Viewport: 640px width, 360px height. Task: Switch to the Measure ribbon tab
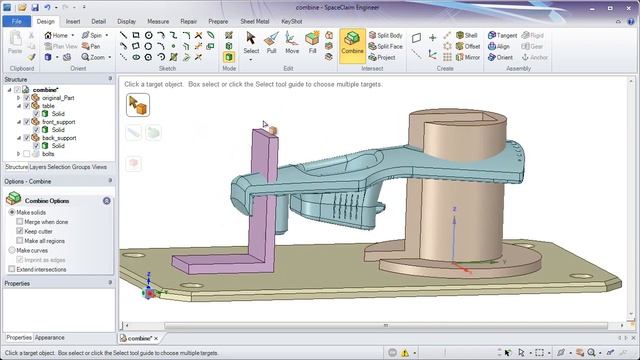coord(158,21)
